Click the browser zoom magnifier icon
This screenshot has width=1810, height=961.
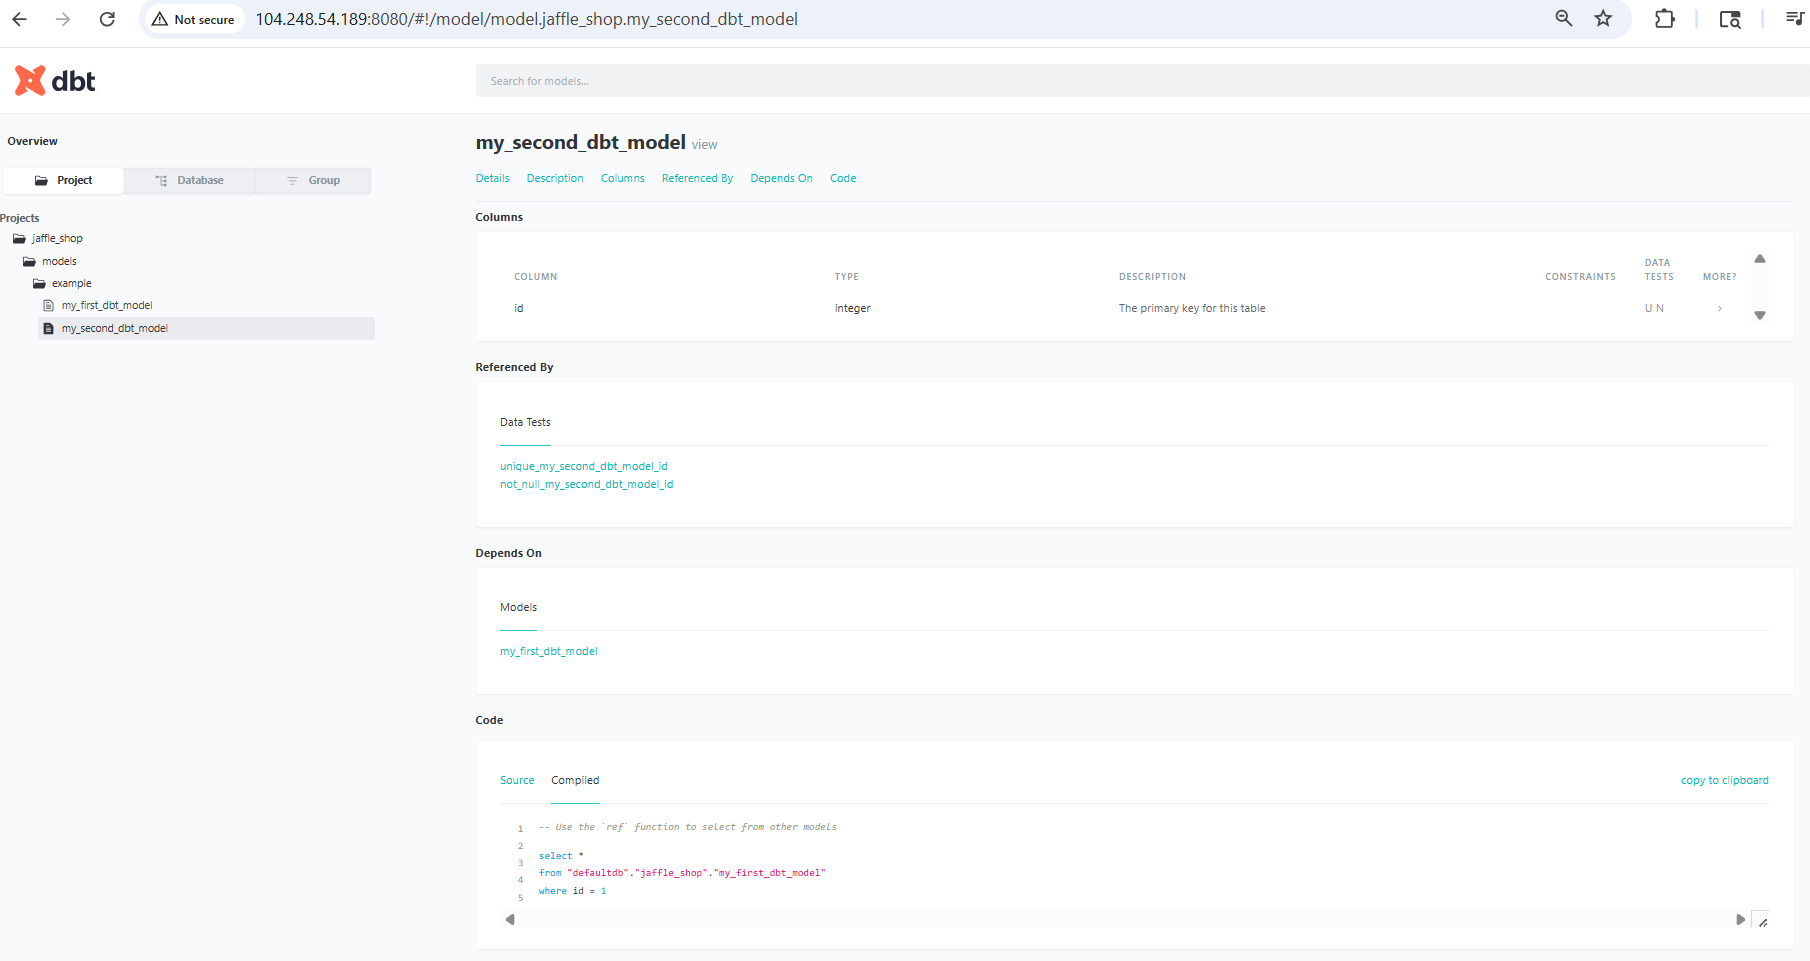[x=1564, y=19]
